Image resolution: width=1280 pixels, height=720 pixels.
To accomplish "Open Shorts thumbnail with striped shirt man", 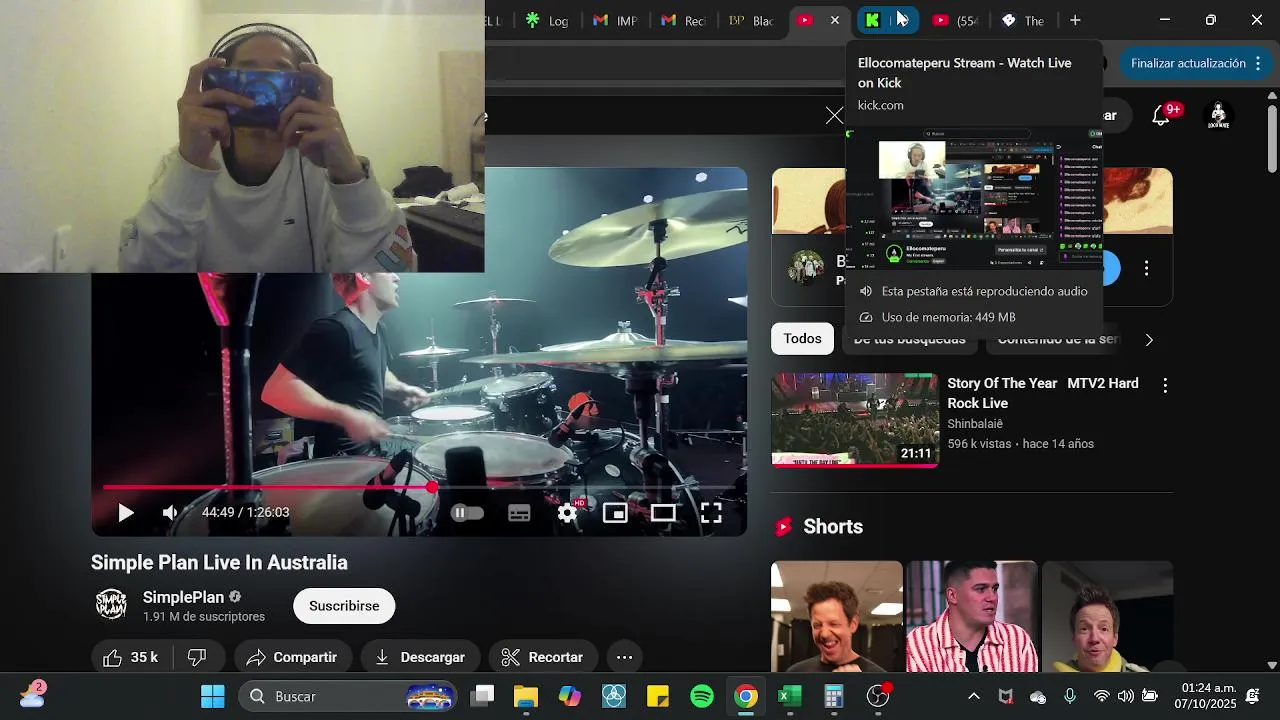I will coord(972,616).
